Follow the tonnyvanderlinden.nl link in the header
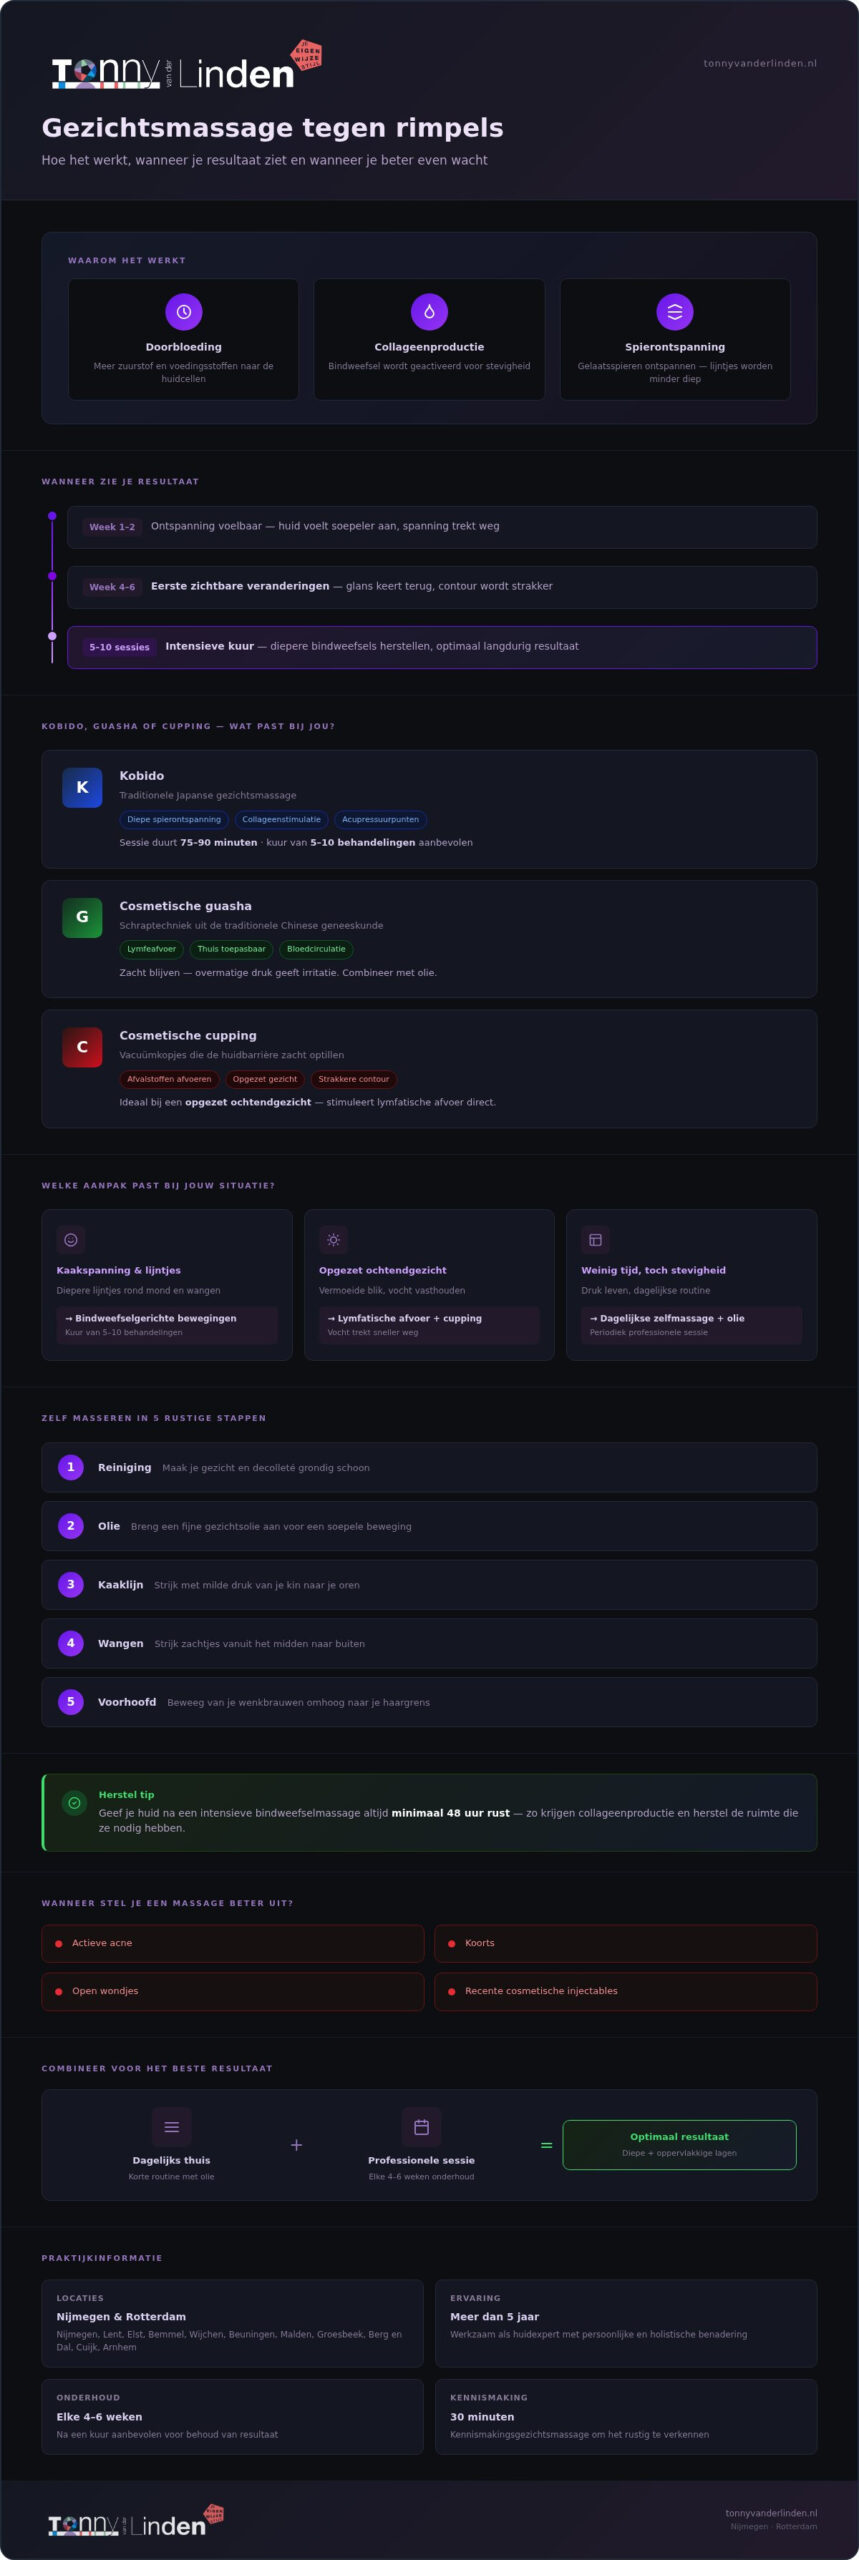Viewport: 859px width, 2560px height. (x=760, y=63)
